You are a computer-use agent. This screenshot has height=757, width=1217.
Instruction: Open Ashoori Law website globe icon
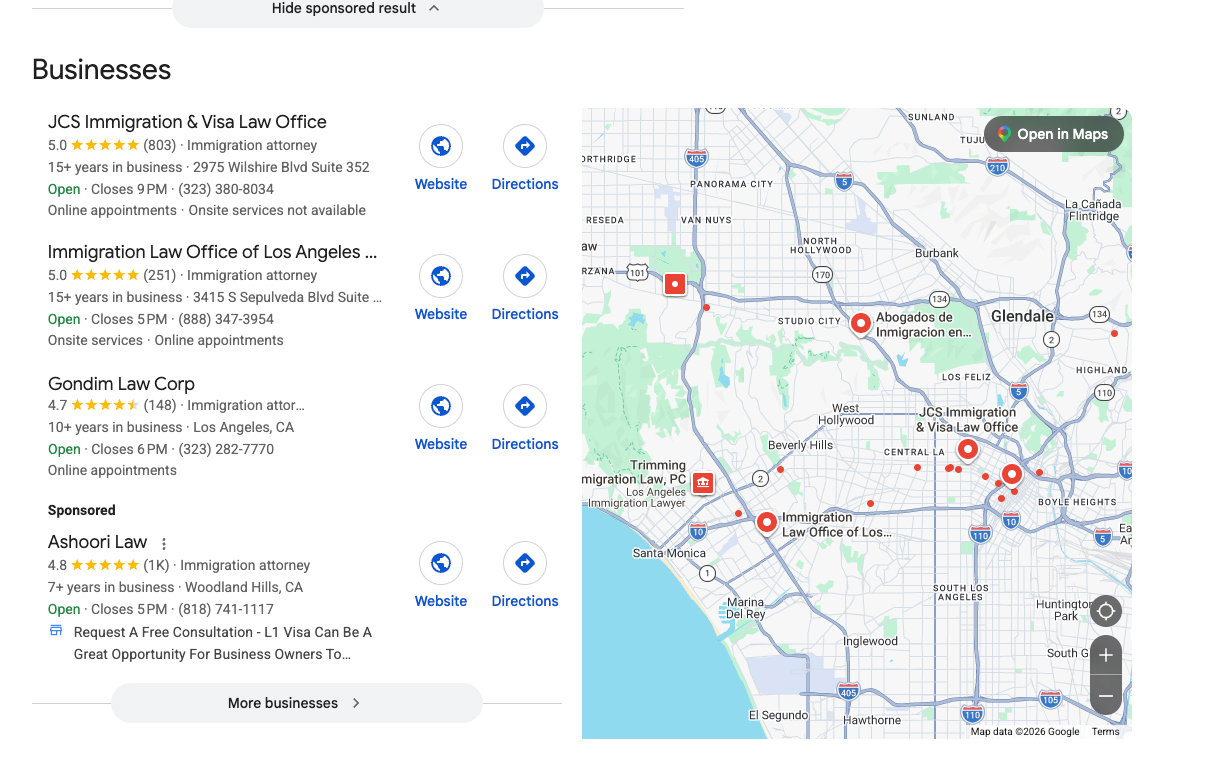pyautogui.click(x=441, y=563)
